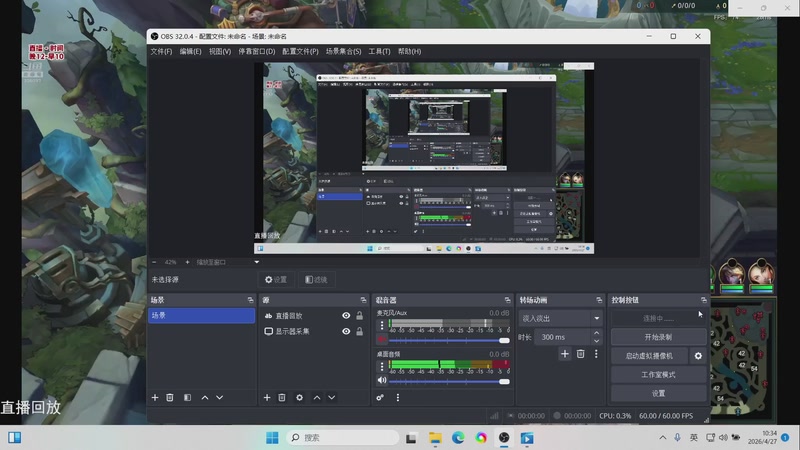Open virtual camera settings gear icon
Screen dimensions: 800x450
coord(698,355)
